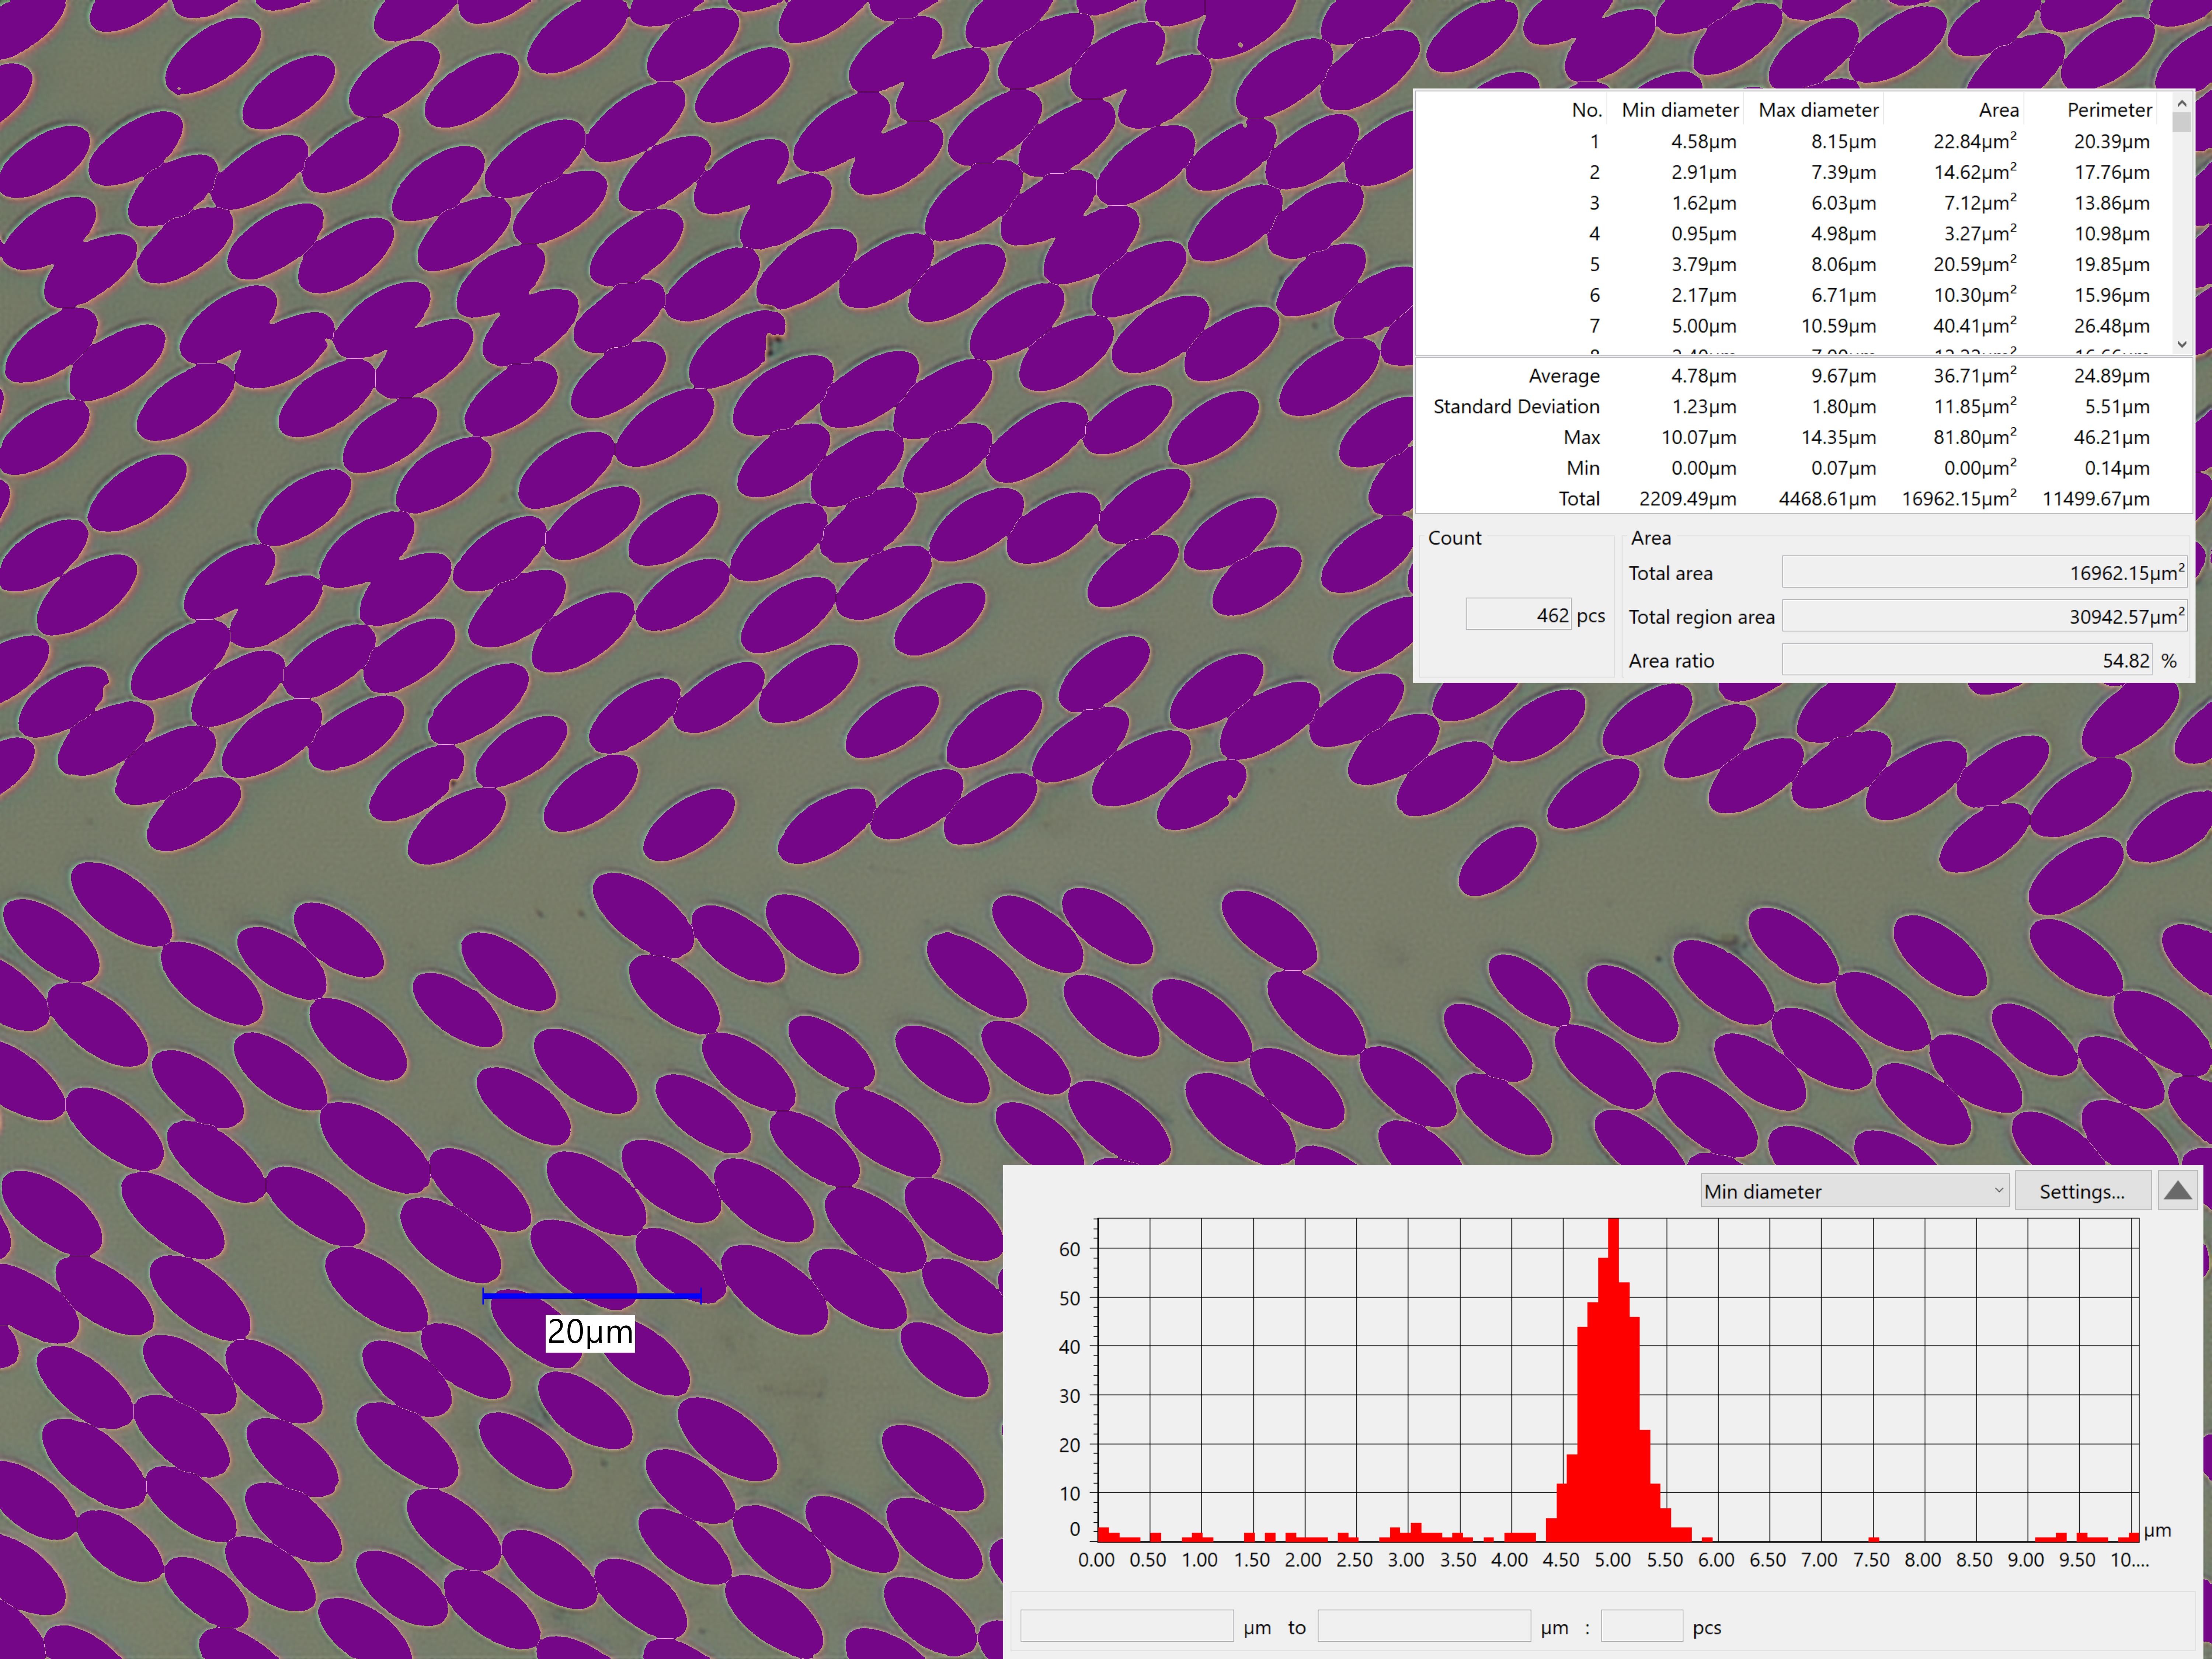This screenshot has width=2212, height=1659.
Task: Click the Count field showing 462
Action: coord(1519,615)
